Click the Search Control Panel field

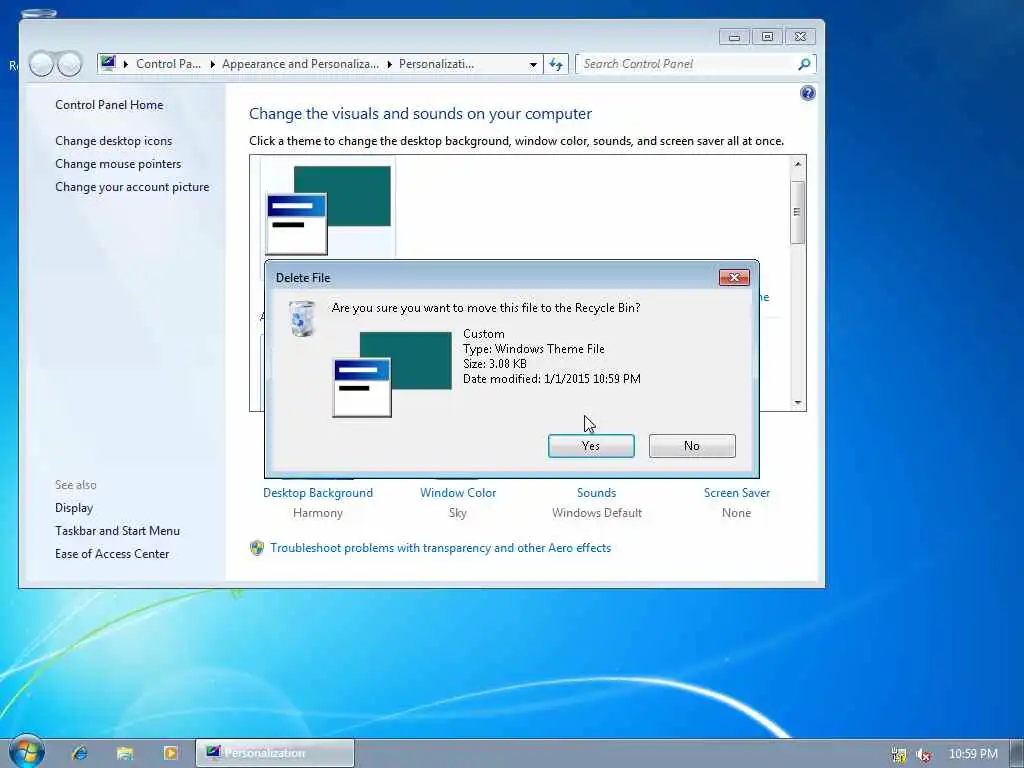click(686, 64)
